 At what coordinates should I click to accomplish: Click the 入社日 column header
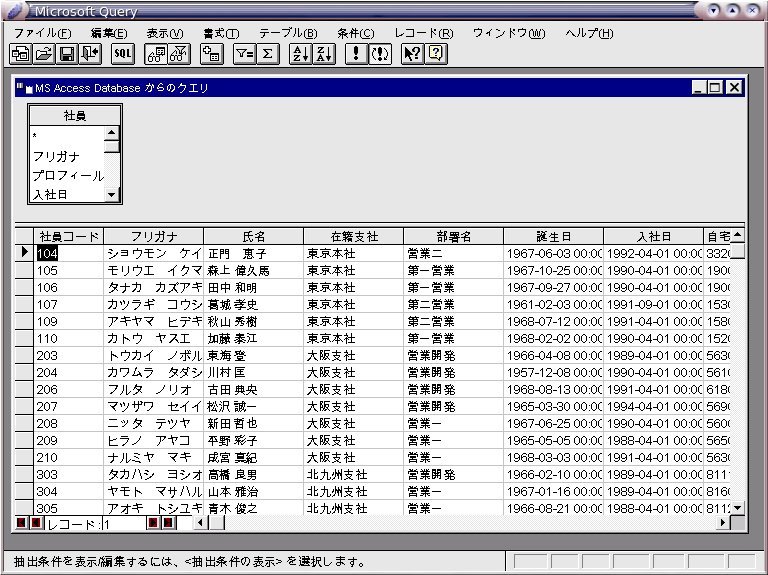pyautogui.click(x=653, y=237)
